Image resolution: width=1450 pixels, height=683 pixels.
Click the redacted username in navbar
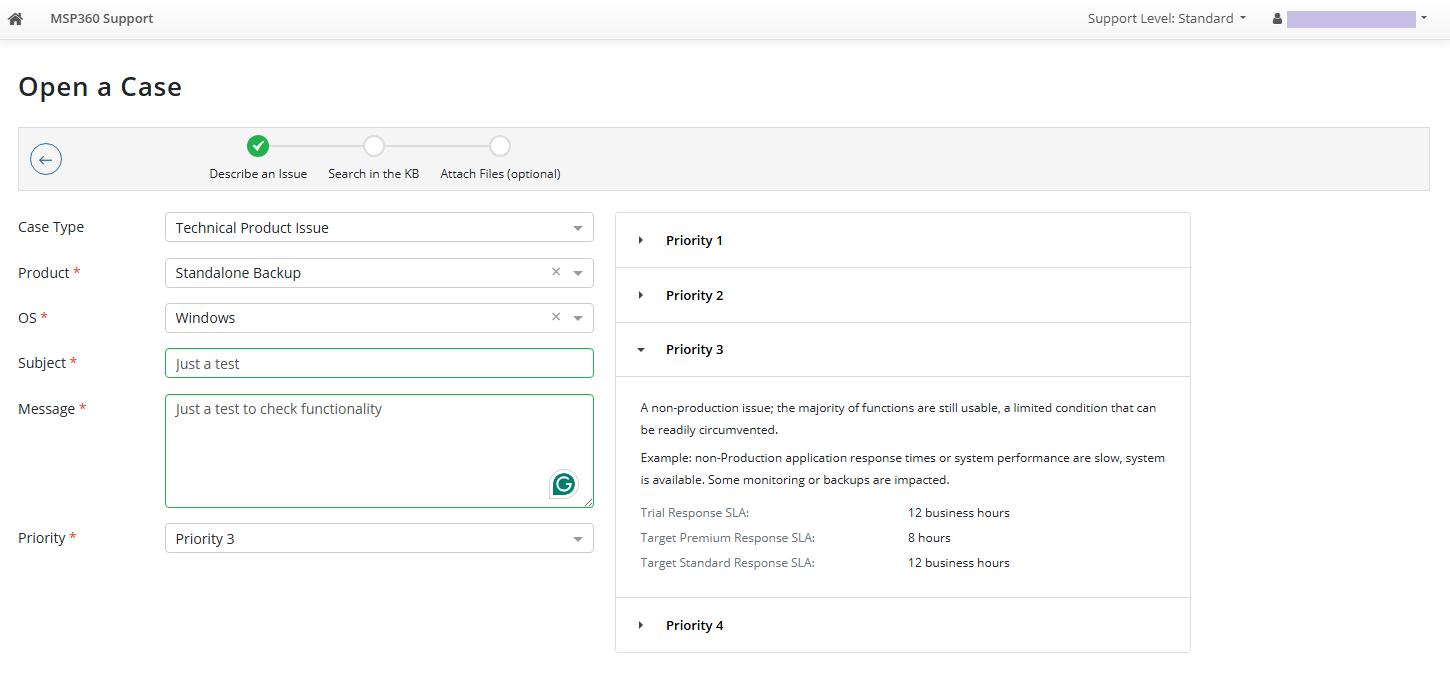pyautogui.click(x=1351, y=18)
